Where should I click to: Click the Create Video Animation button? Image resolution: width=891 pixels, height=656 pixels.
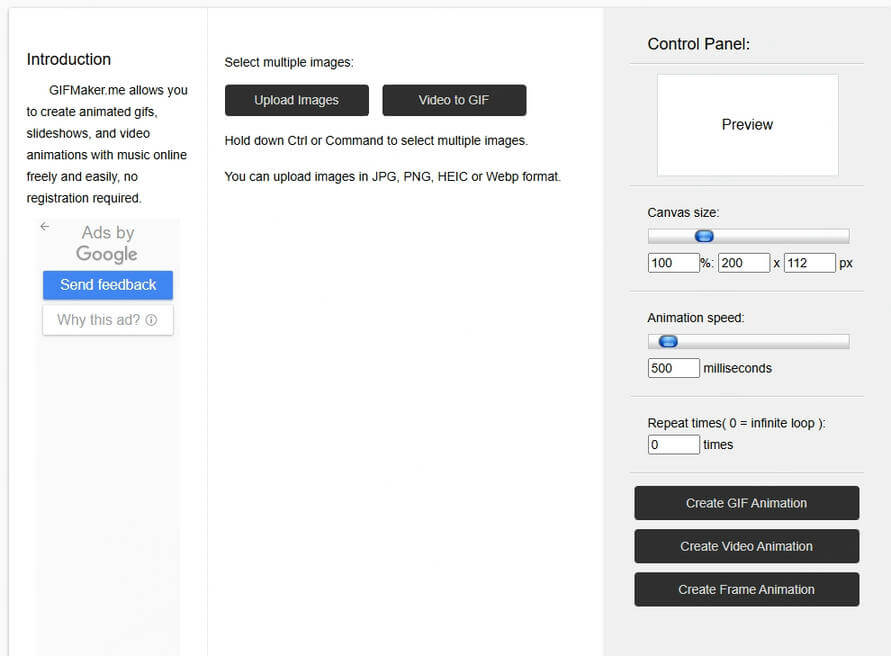click(x=746, y=546)
